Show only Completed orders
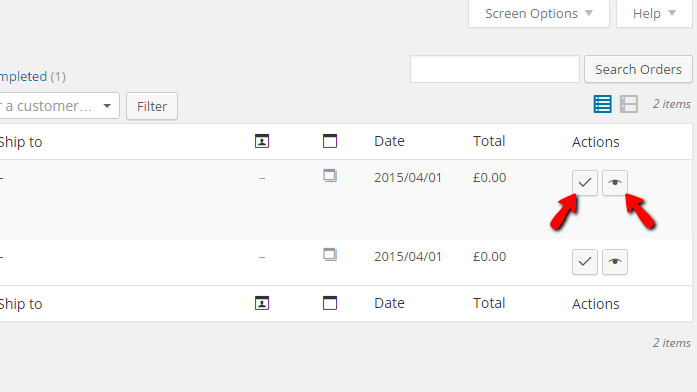 (23, 76)
